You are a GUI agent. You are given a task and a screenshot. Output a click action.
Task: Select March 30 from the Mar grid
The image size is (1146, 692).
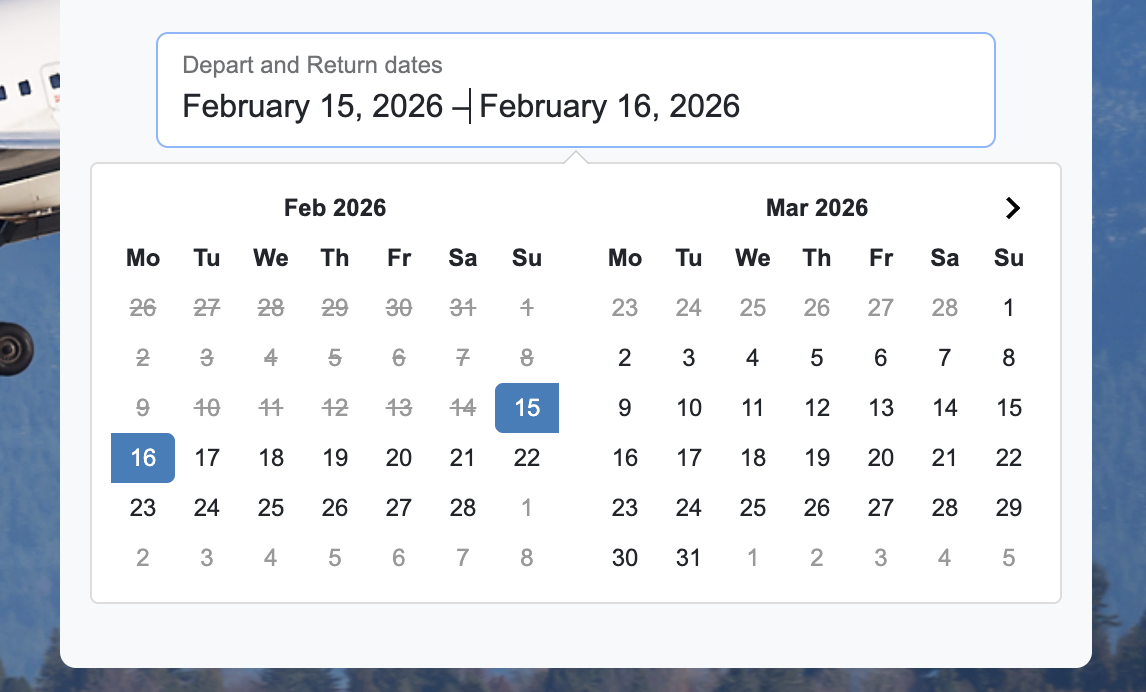625,558
